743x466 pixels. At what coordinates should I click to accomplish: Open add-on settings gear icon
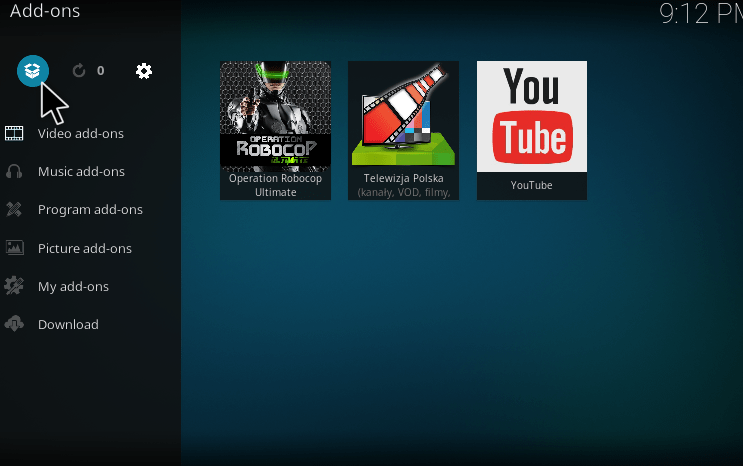coord(144,71)
